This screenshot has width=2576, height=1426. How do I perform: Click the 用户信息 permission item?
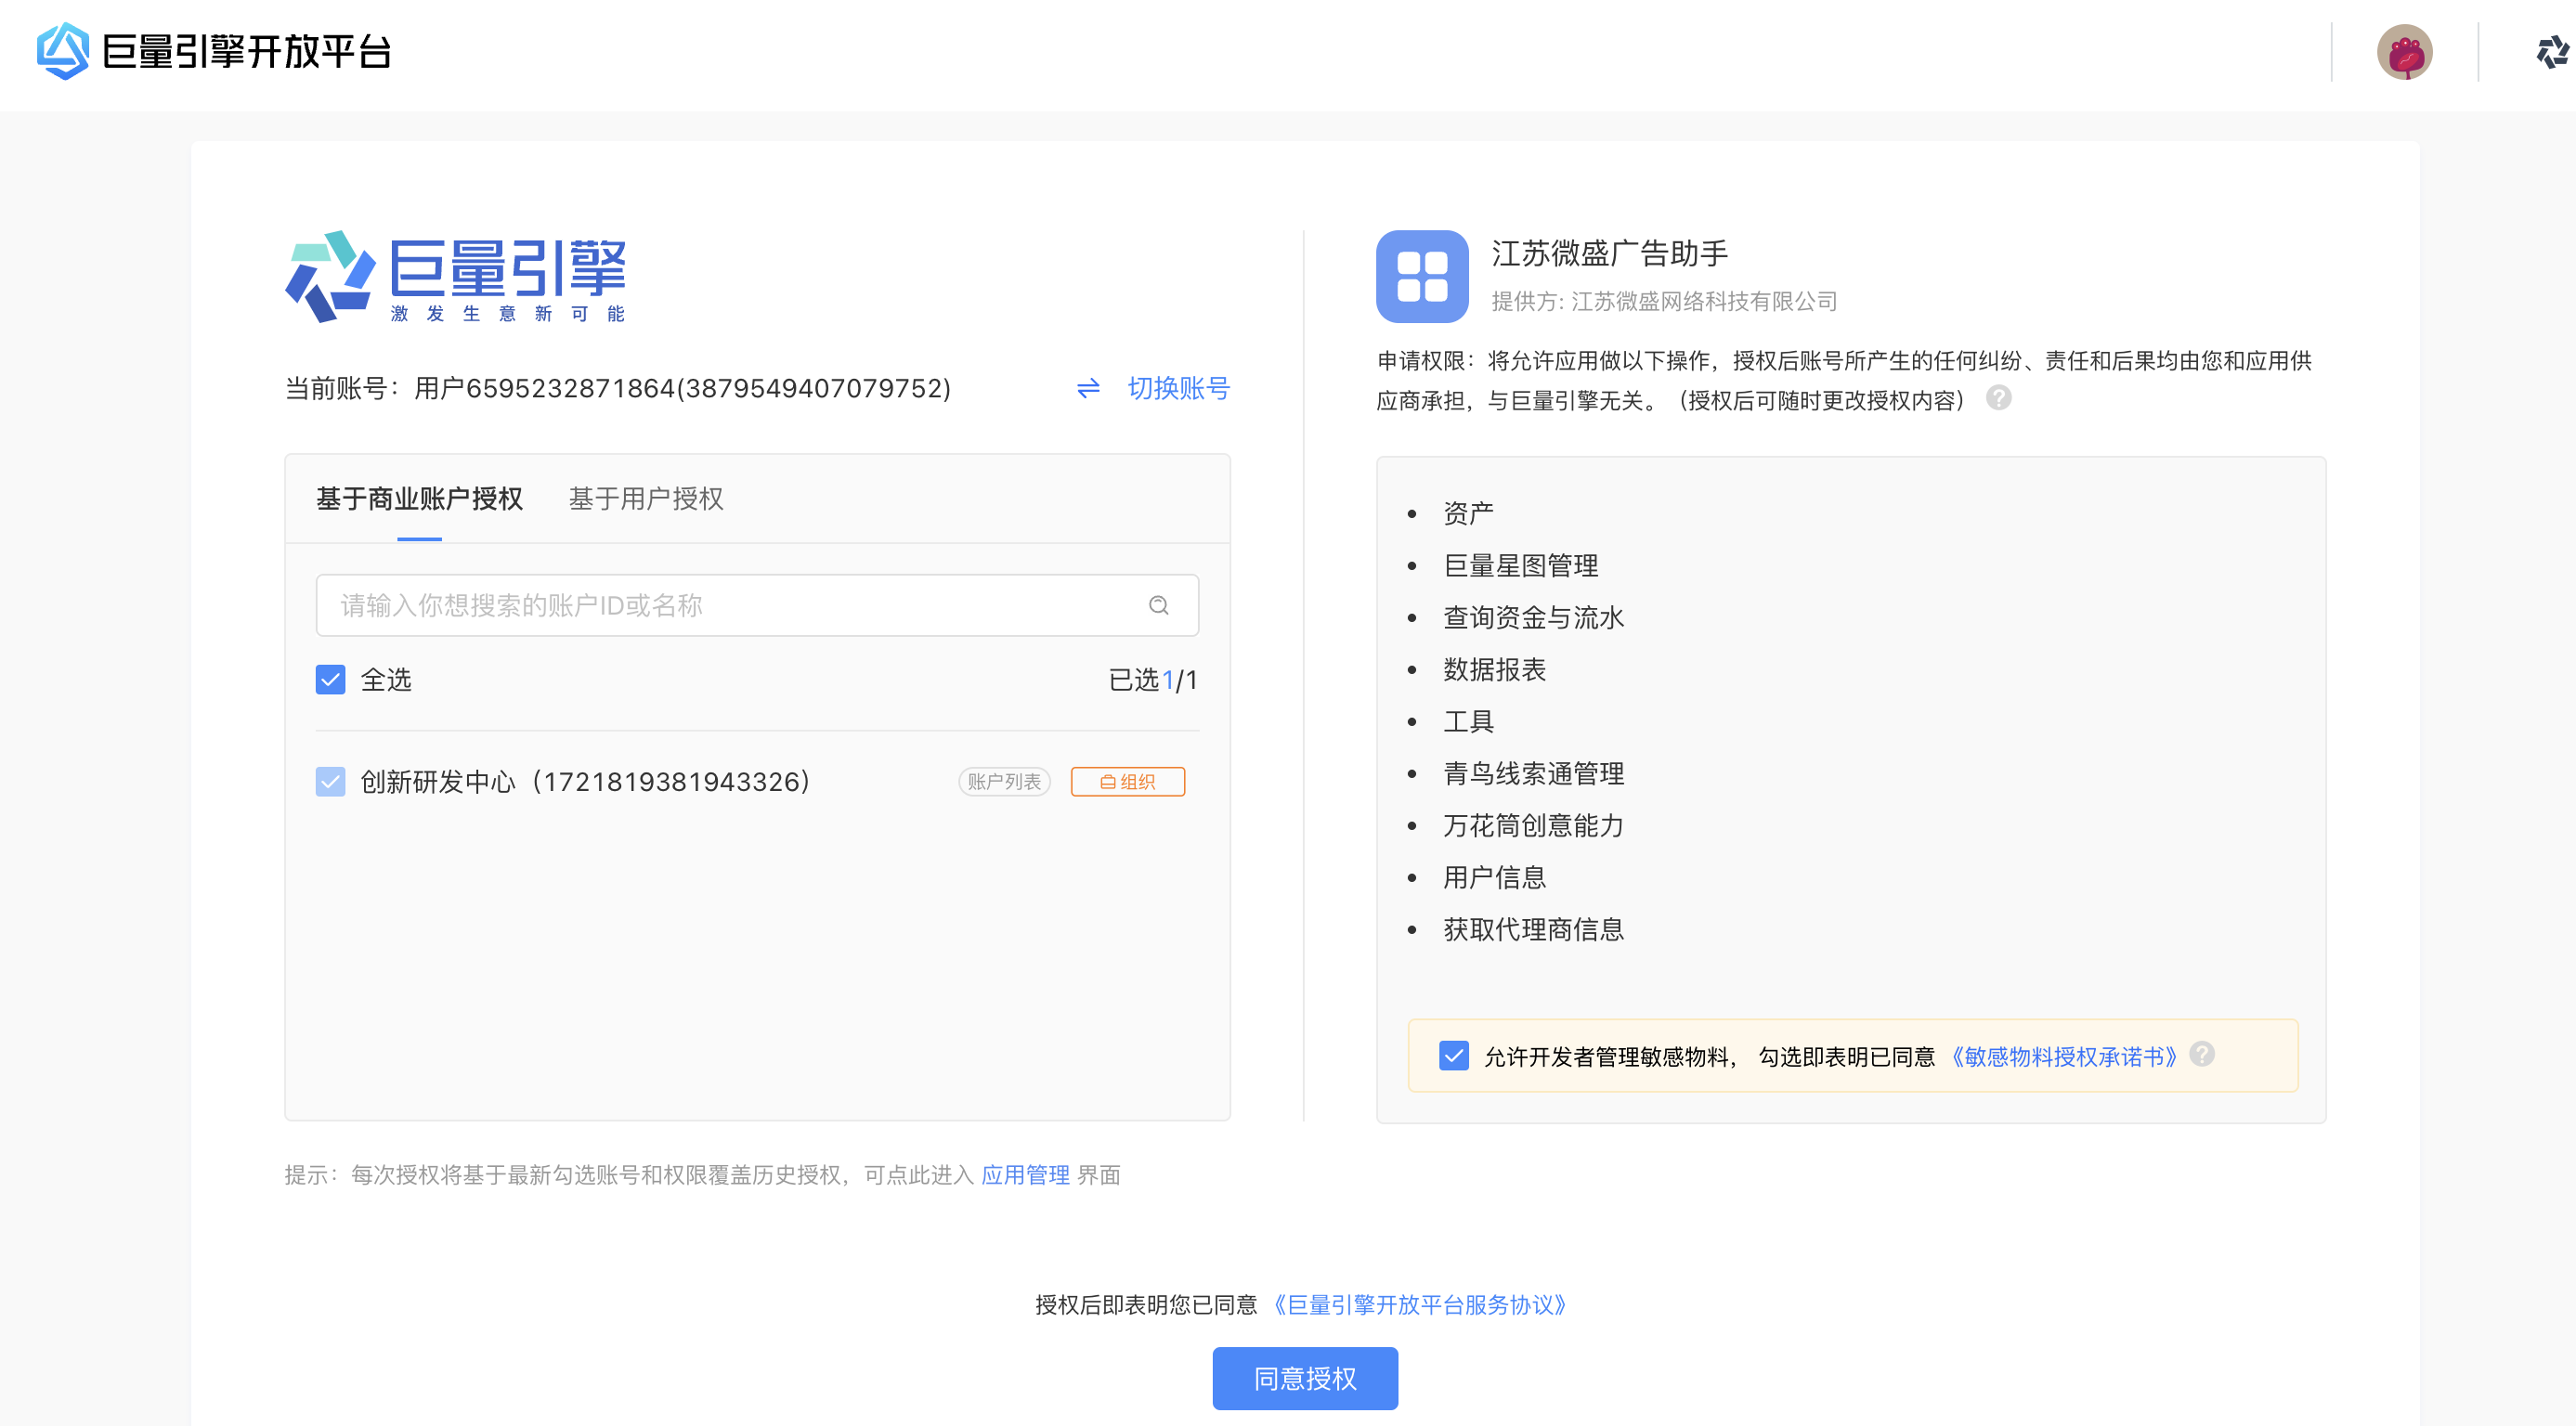coord(1494,878)
